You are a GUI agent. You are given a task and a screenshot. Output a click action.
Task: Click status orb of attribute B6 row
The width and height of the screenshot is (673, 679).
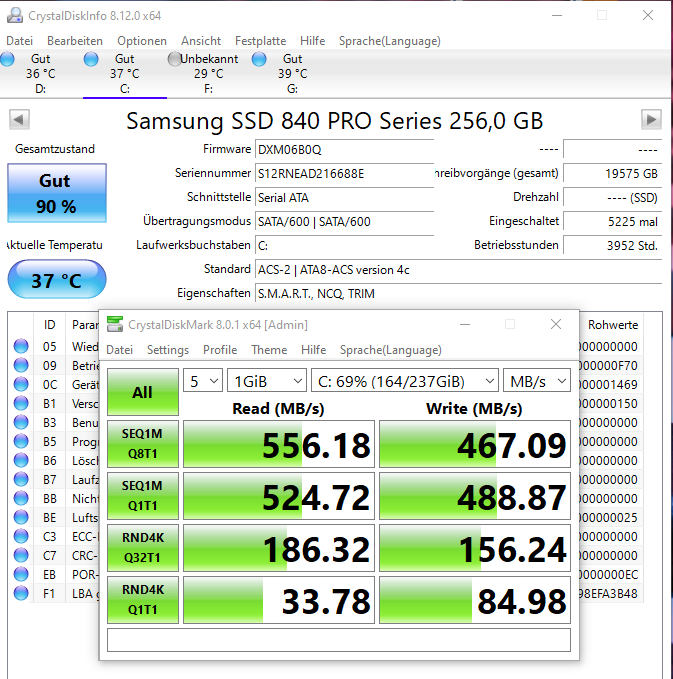21,460
